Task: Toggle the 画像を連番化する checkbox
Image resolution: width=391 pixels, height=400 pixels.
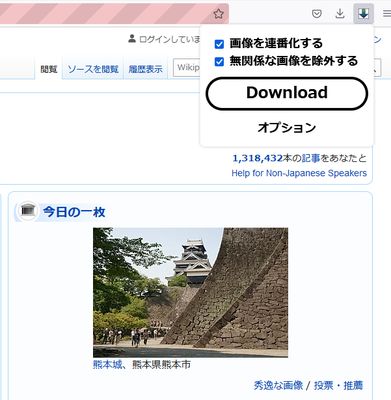Action: pos(219,44)
